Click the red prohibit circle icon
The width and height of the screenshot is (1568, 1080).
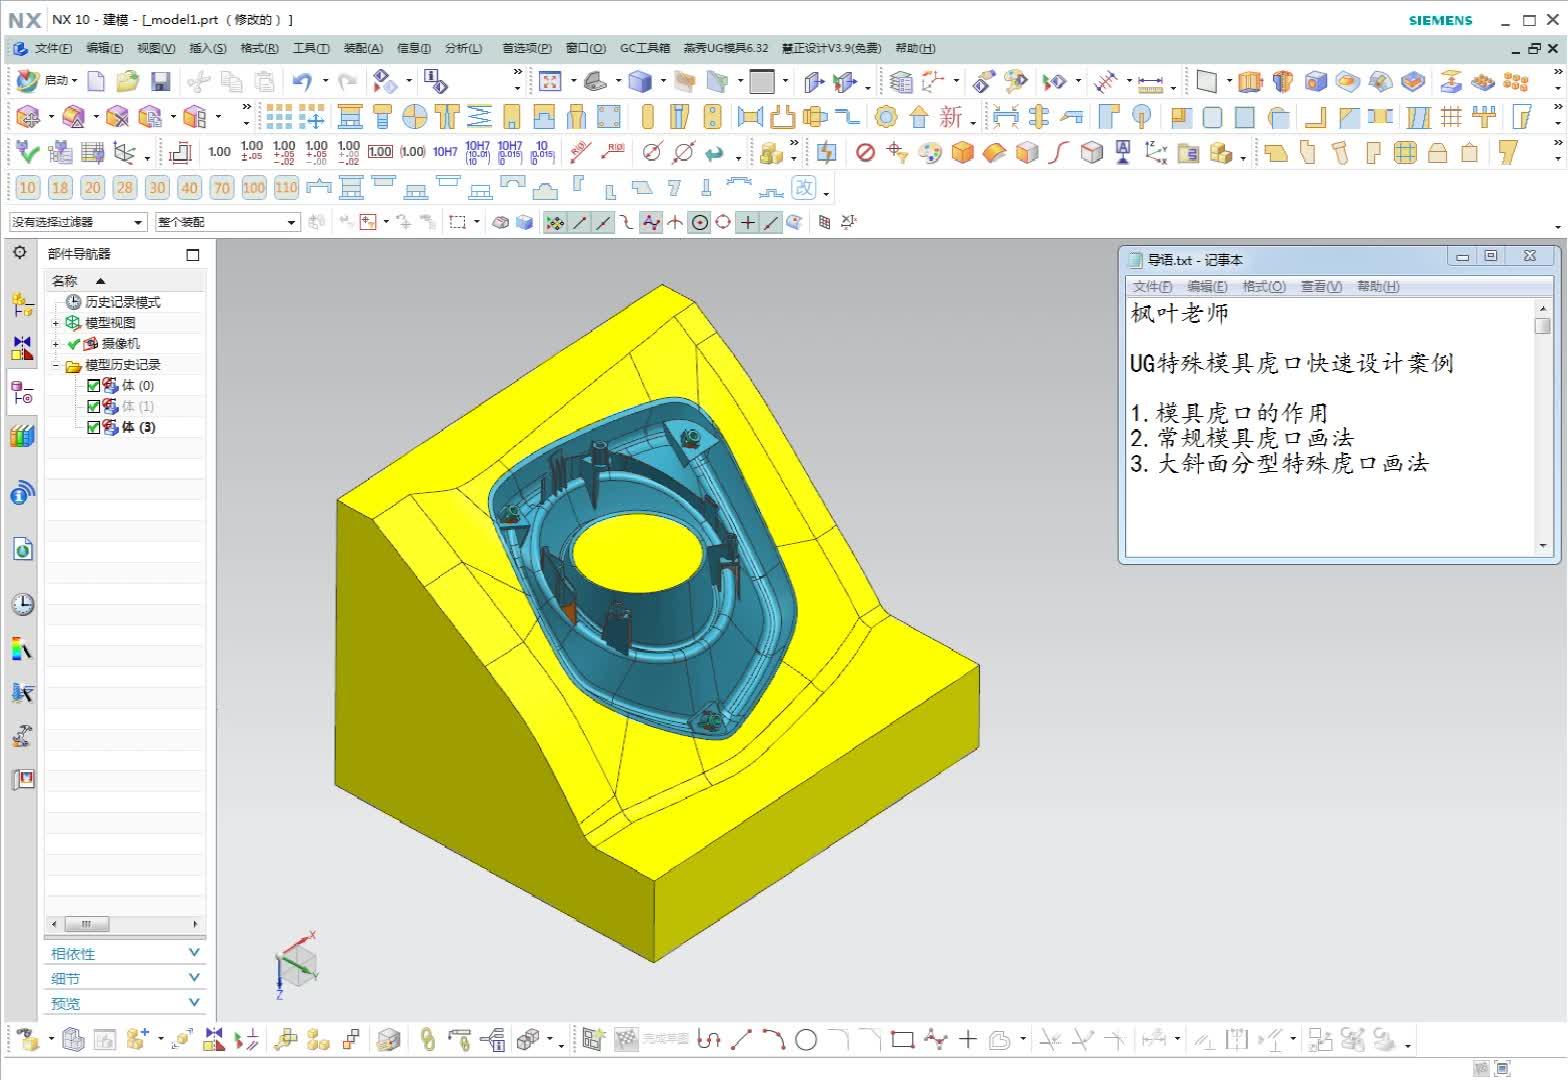(866, 152)
